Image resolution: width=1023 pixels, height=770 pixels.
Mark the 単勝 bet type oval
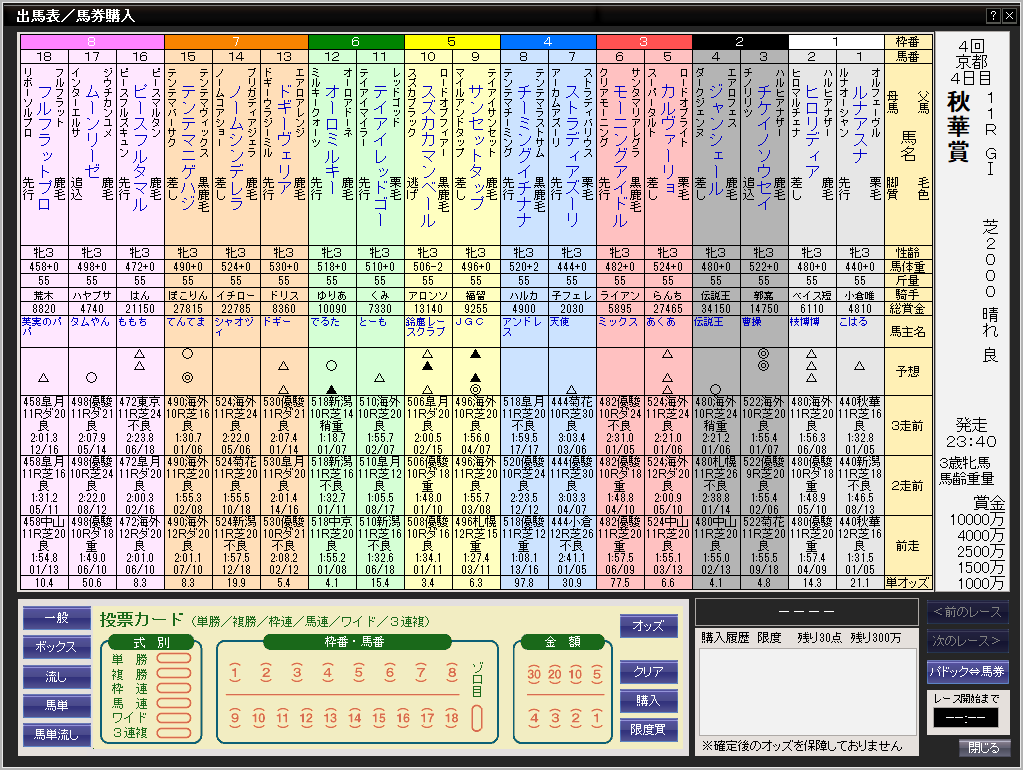[x=173, y=659]
